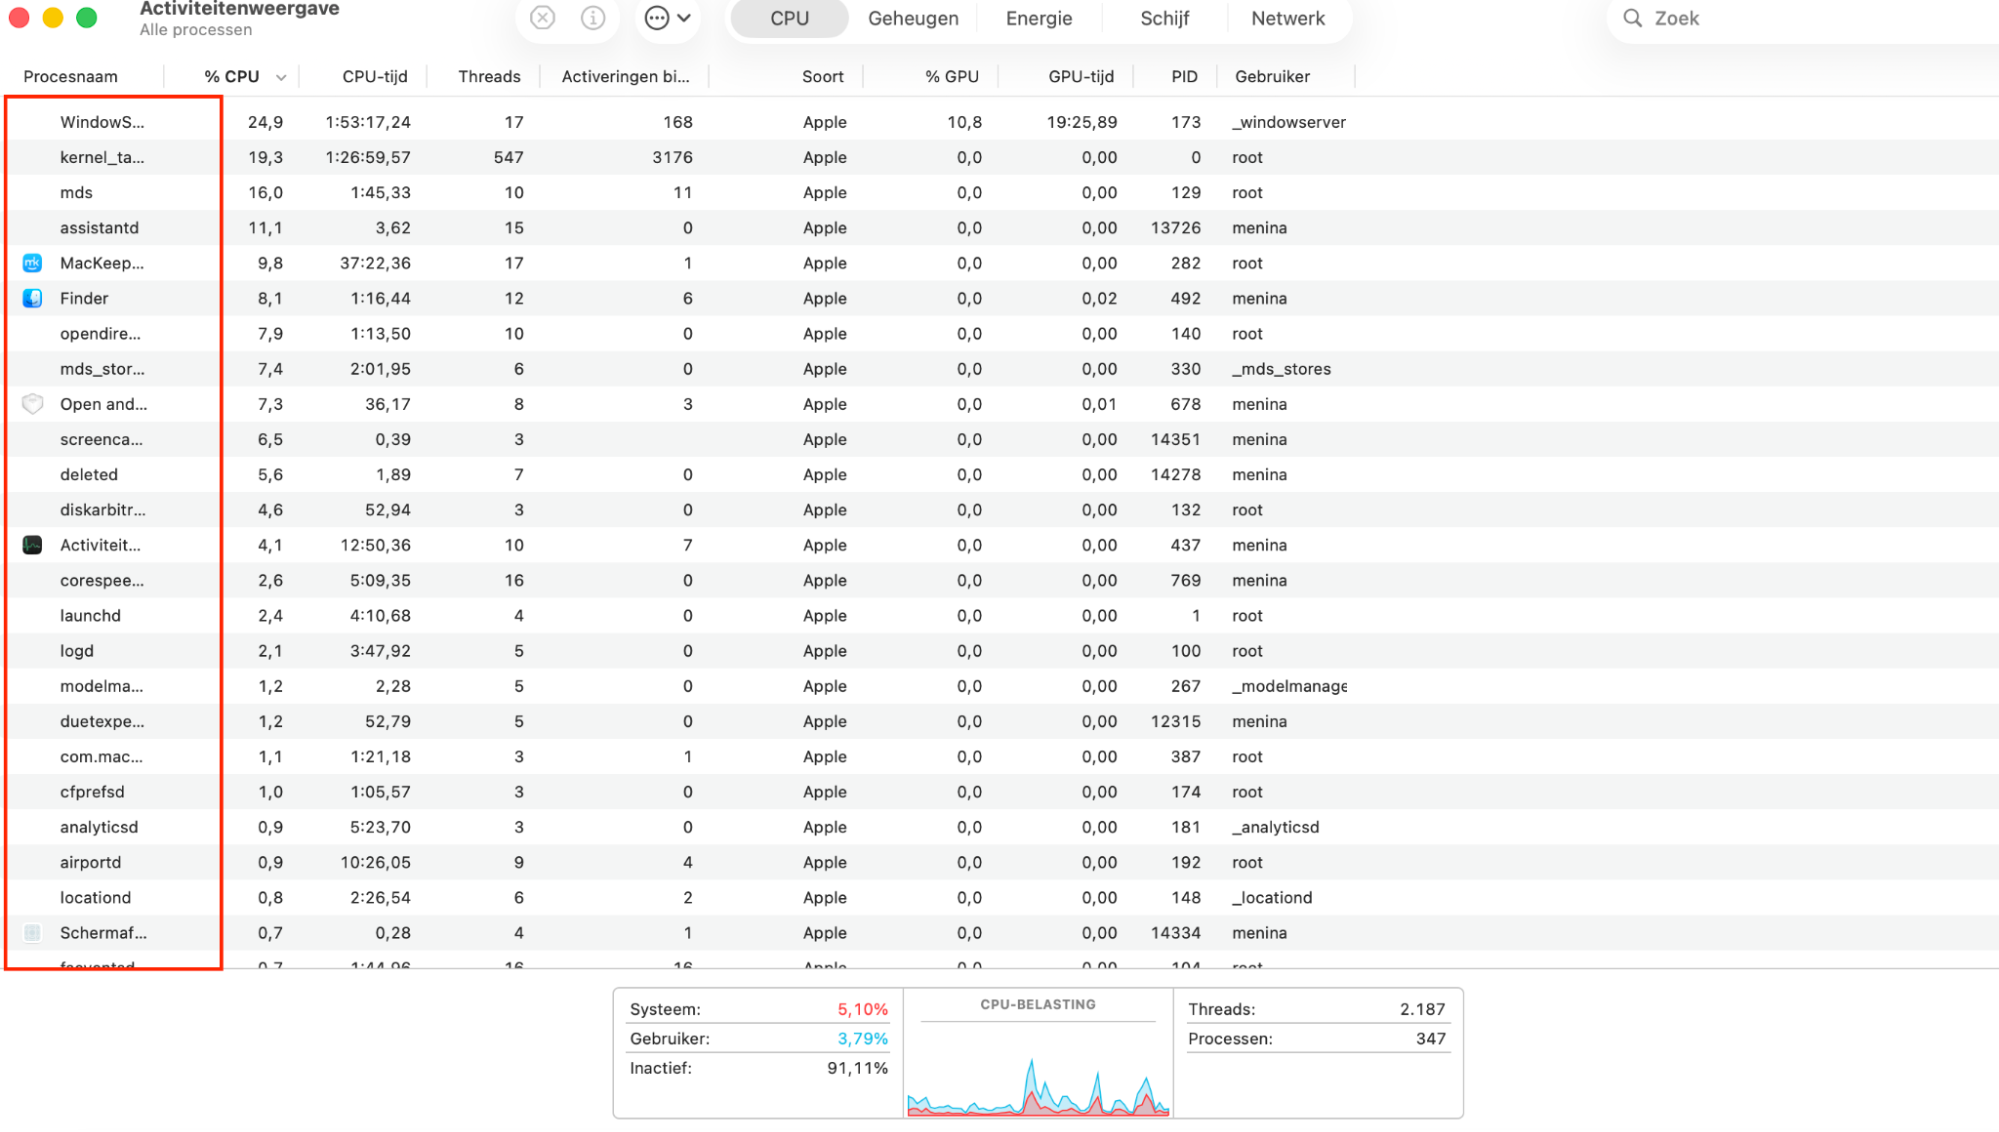Viewport: 1999px width, 1132px height.
Task: Open the chevron dropdown beside the ellipsis button
Action: click(684, 18)
